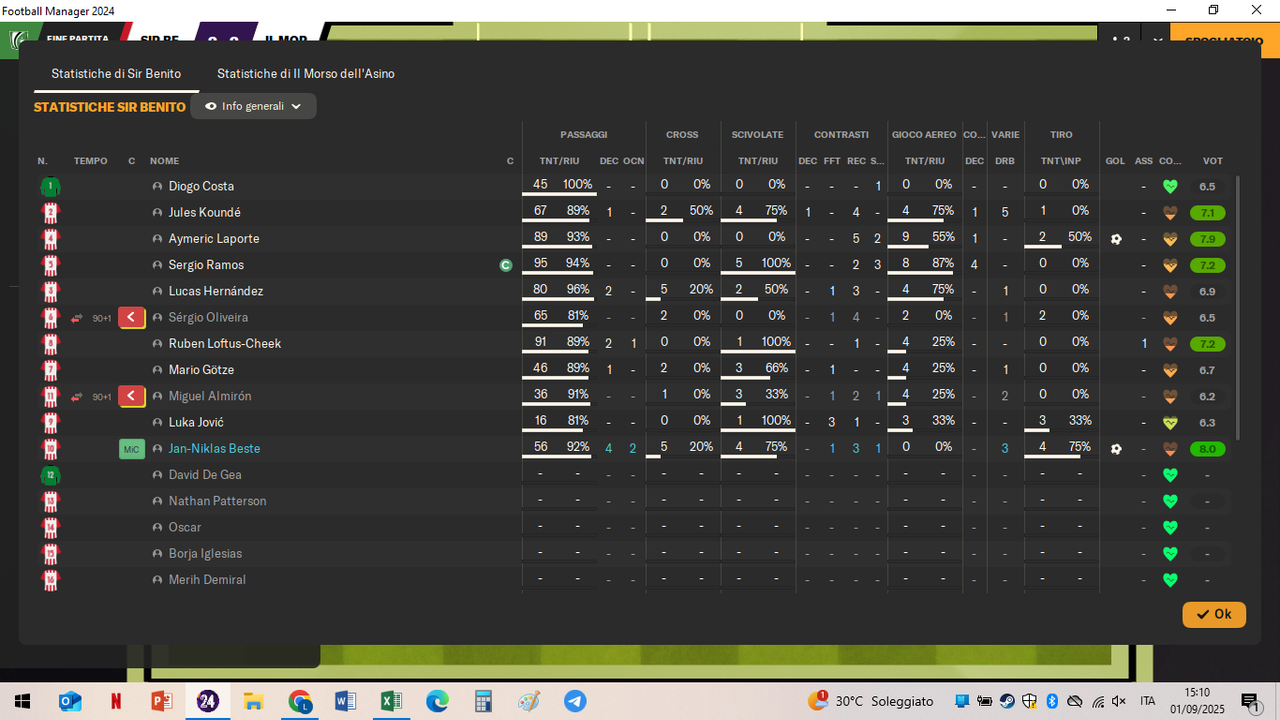Click the goal ball icon for Aymeric Laporte
Viewport: 1280px width, 720px height.
[x=1116, y=239]
